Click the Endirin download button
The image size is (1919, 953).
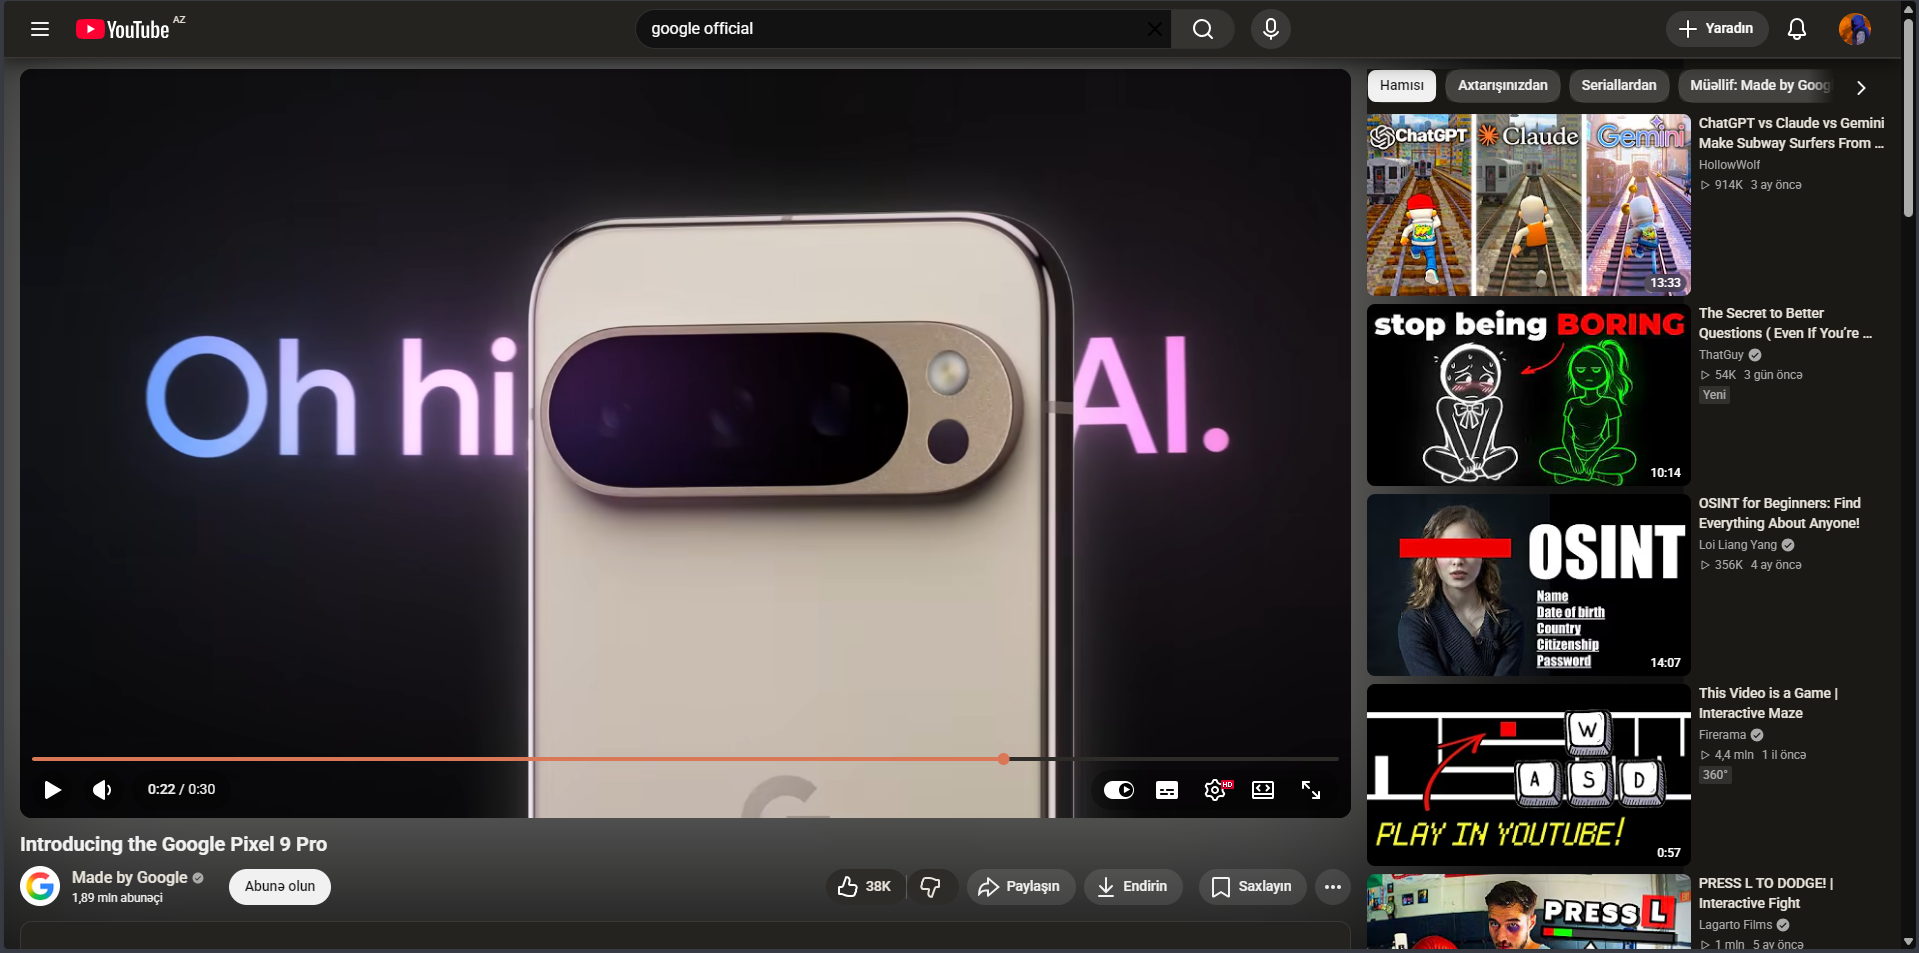[1133, 887]
